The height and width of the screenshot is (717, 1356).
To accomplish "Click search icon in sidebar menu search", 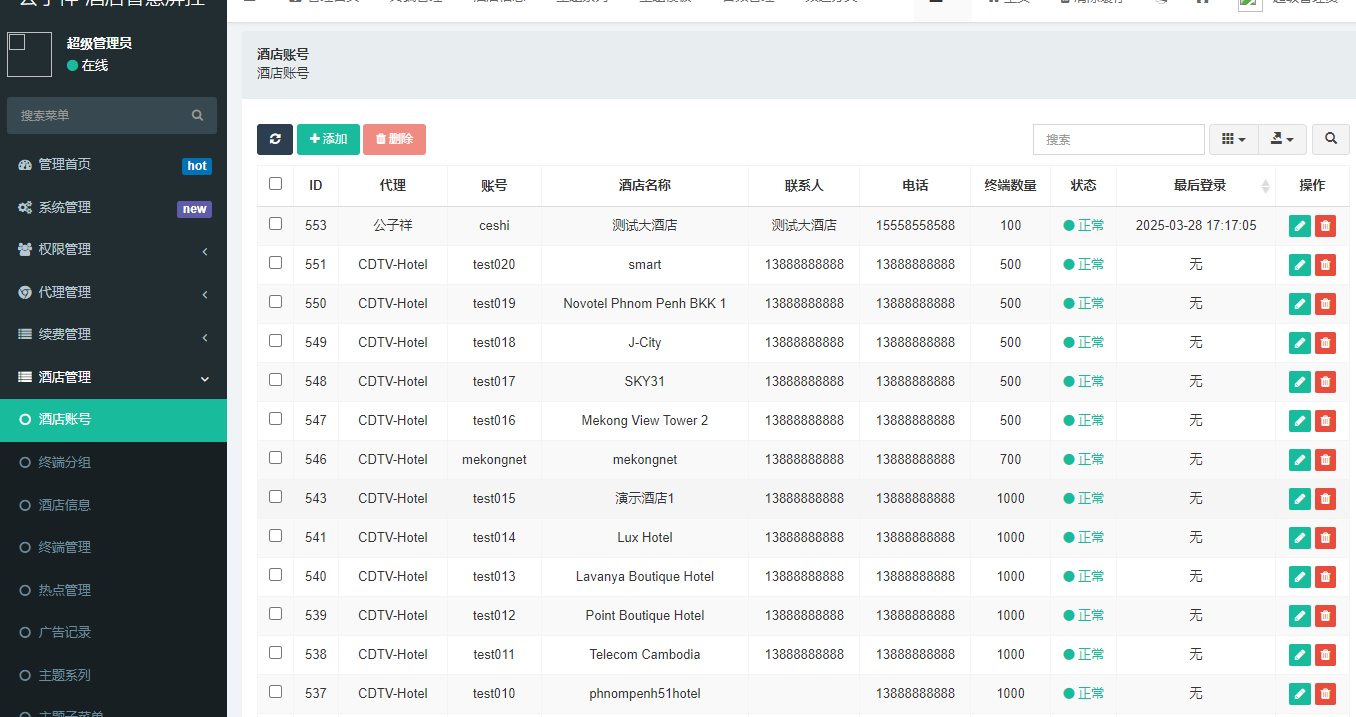I will click(198, 115).
